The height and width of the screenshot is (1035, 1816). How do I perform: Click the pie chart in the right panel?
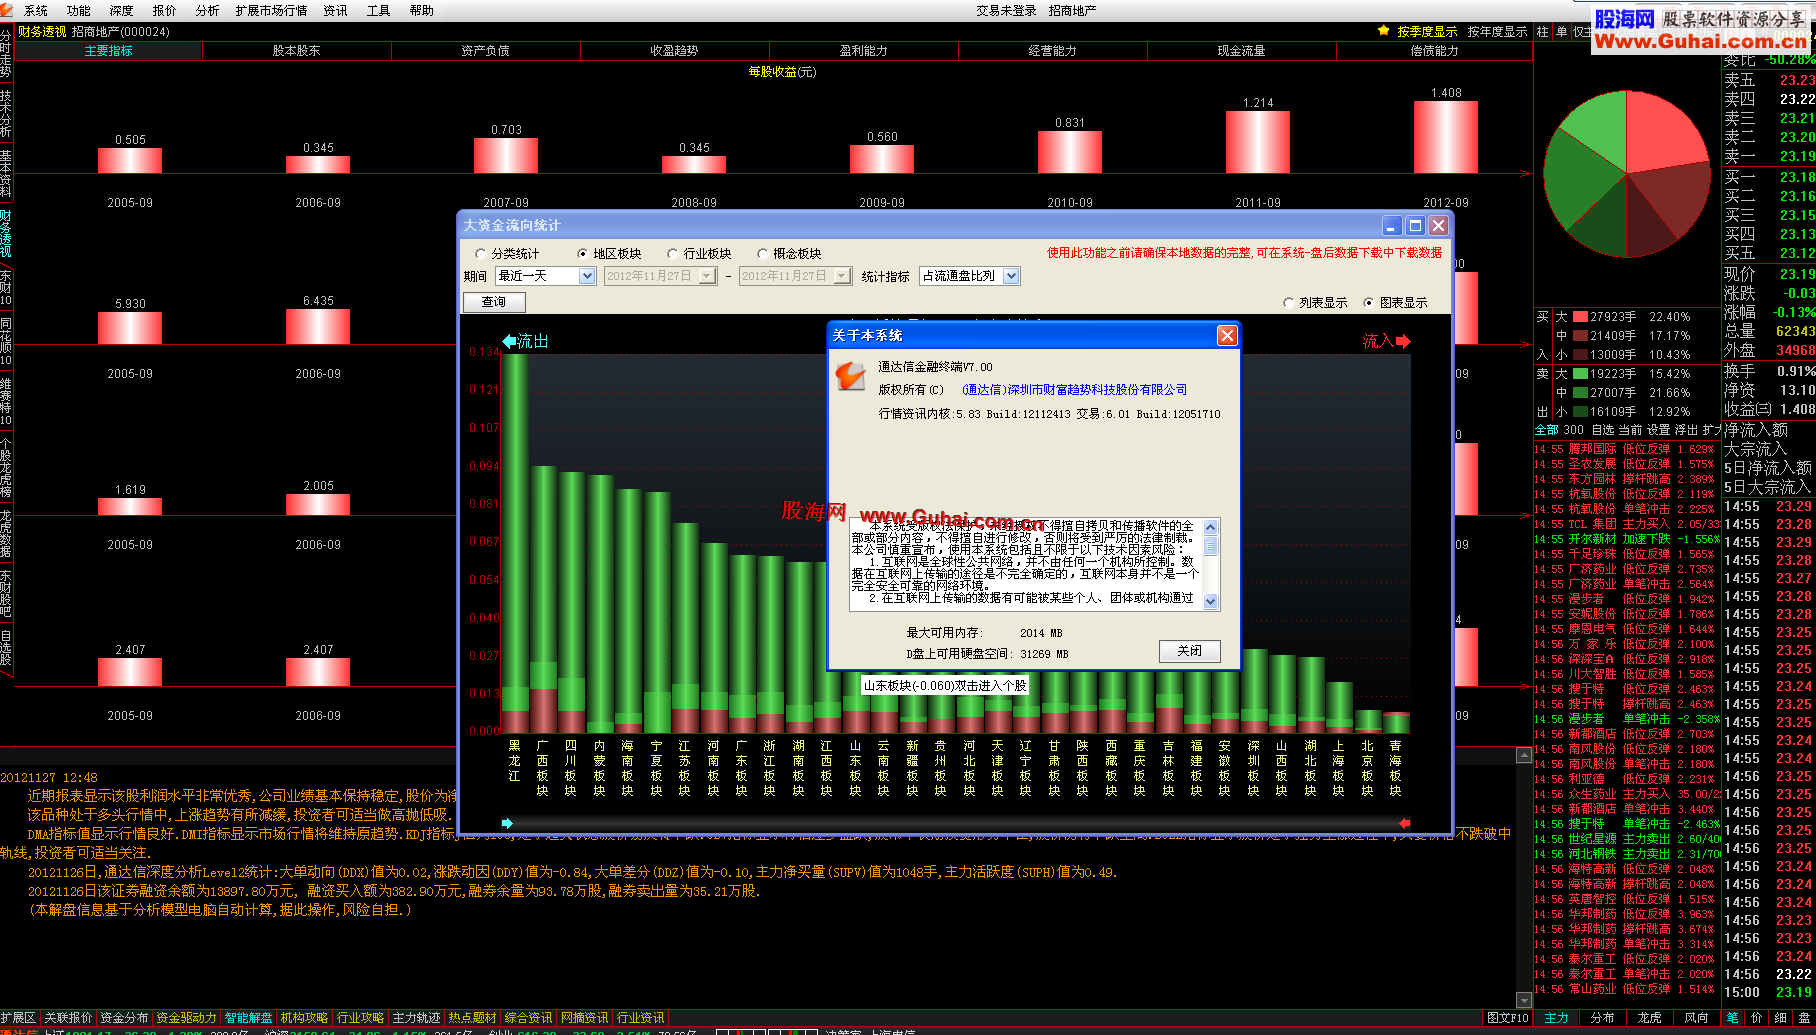tap(1627, 174)
